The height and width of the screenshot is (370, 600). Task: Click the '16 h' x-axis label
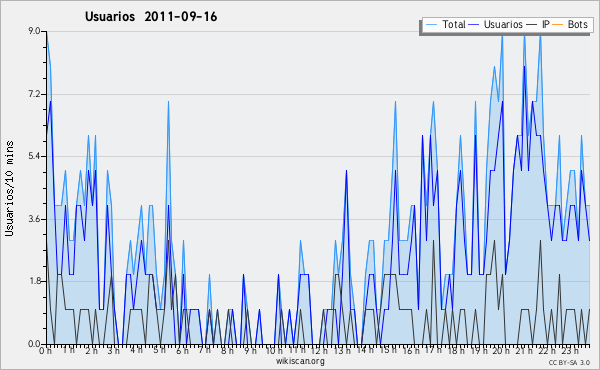(x=411, y=350)
